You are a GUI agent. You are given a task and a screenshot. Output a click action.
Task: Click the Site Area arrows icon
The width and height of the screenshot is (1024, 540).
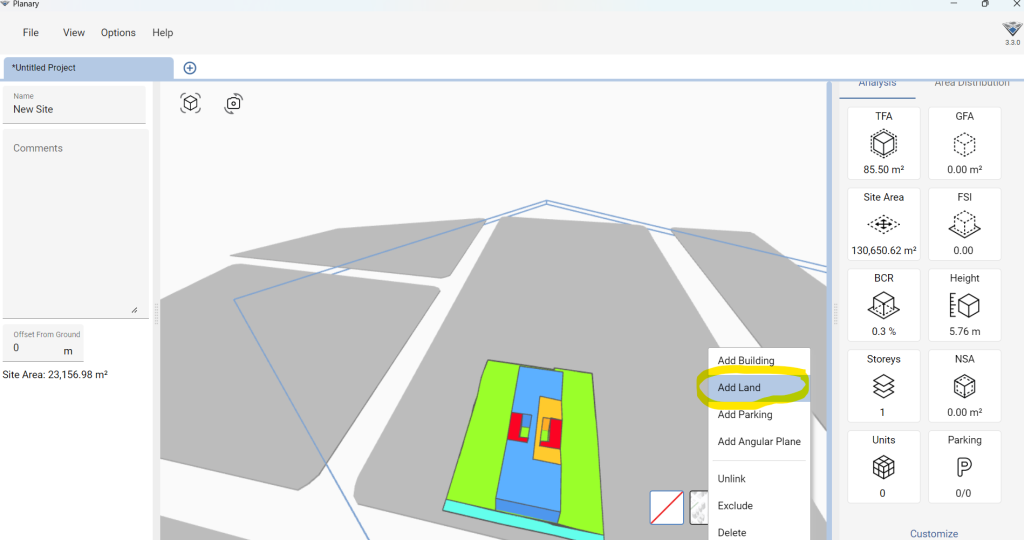click(x=884, y=225)
